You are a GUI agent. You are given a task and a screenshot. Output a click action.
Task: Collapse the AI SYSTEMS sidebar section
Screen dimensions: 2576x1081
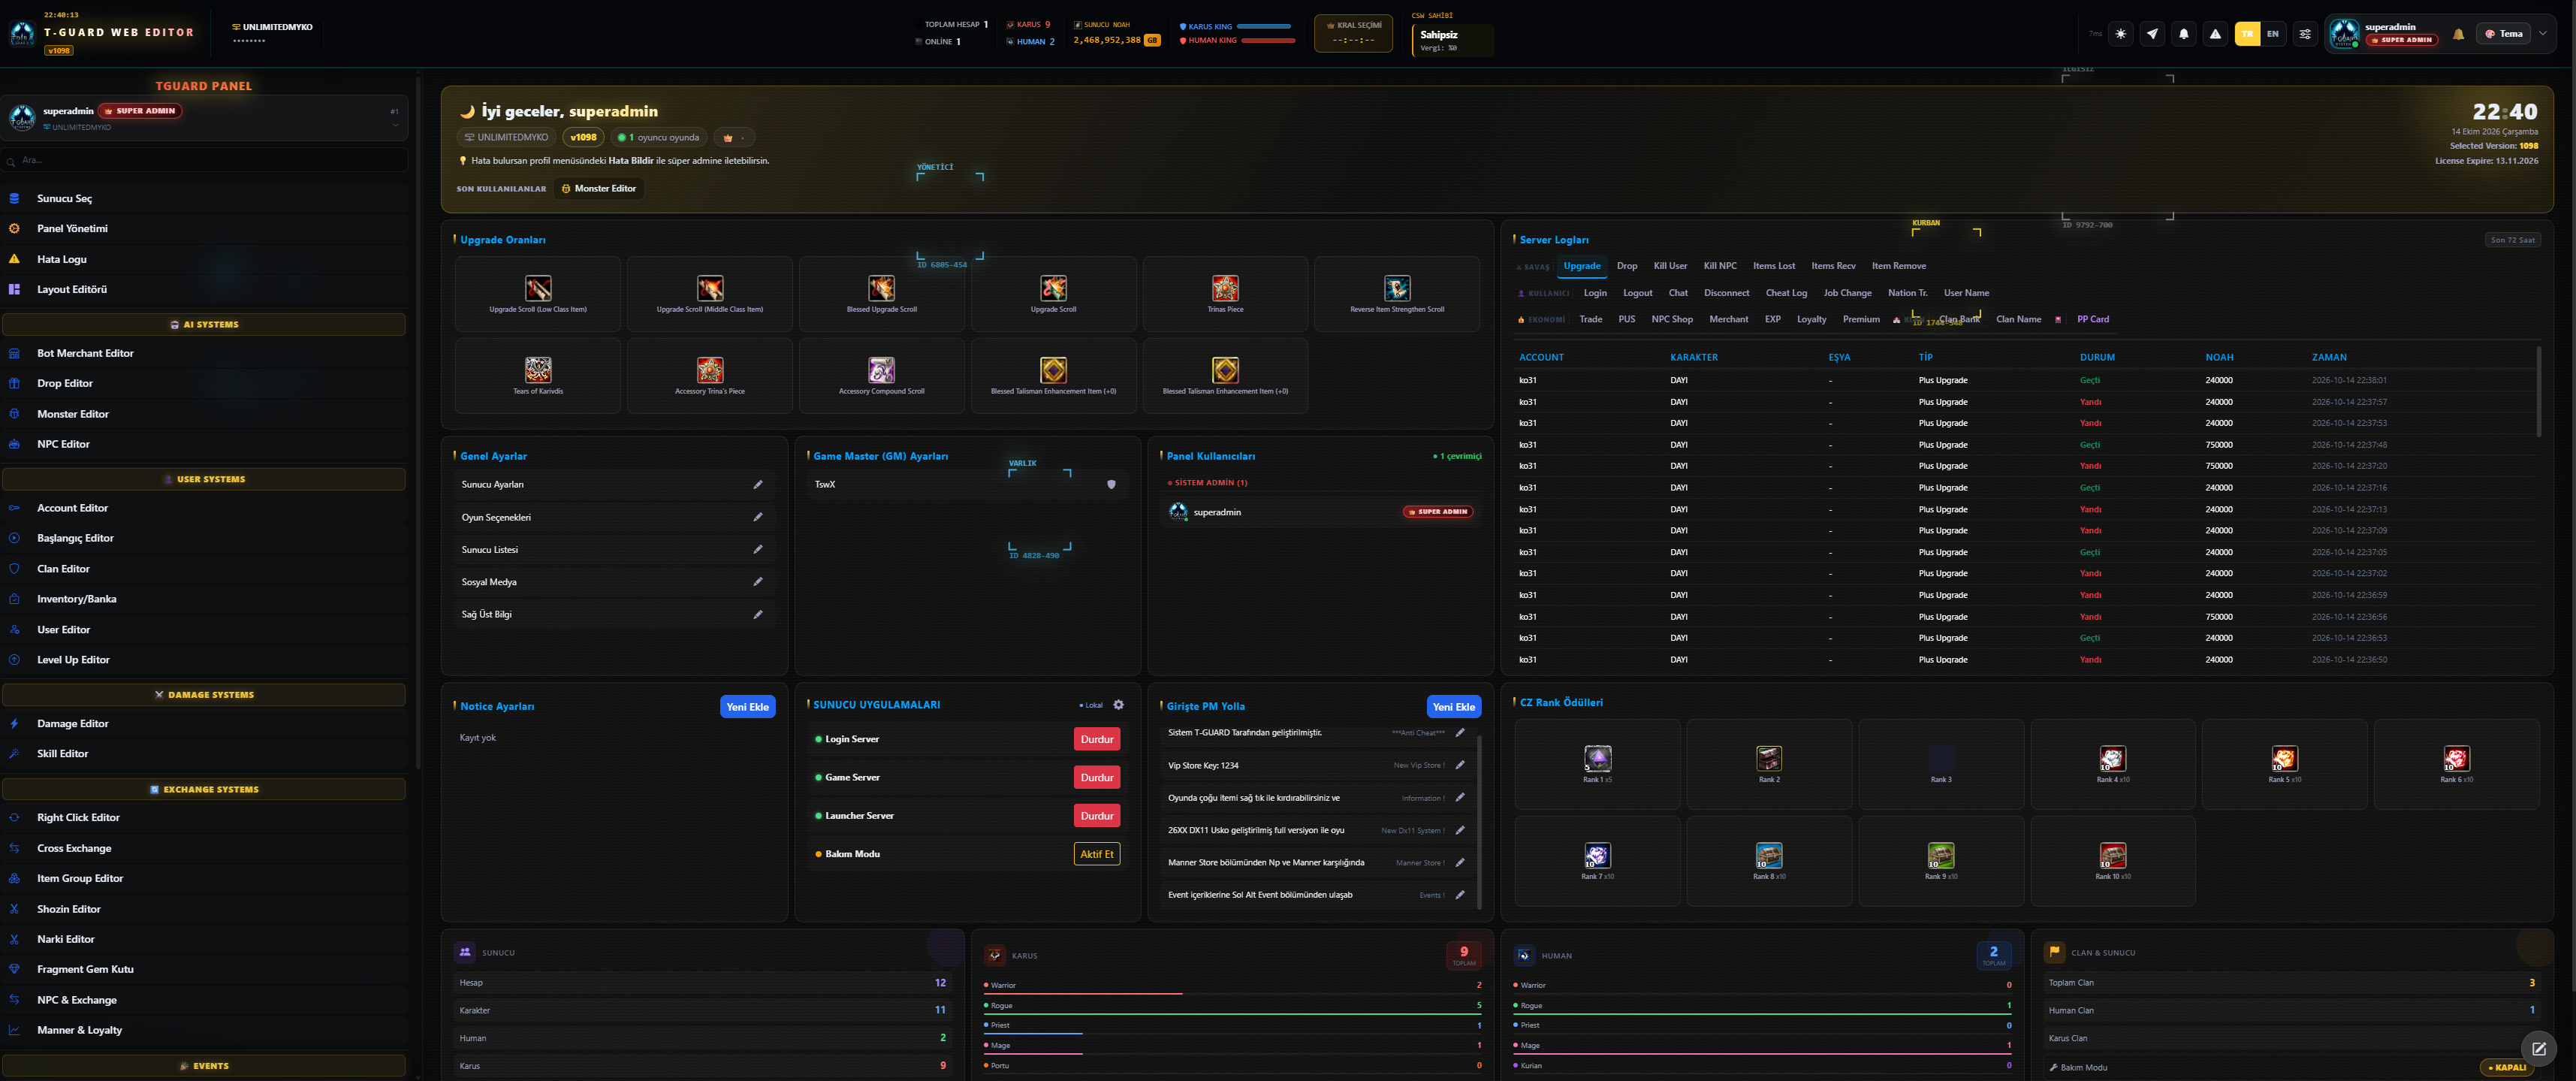coord(204,325)
